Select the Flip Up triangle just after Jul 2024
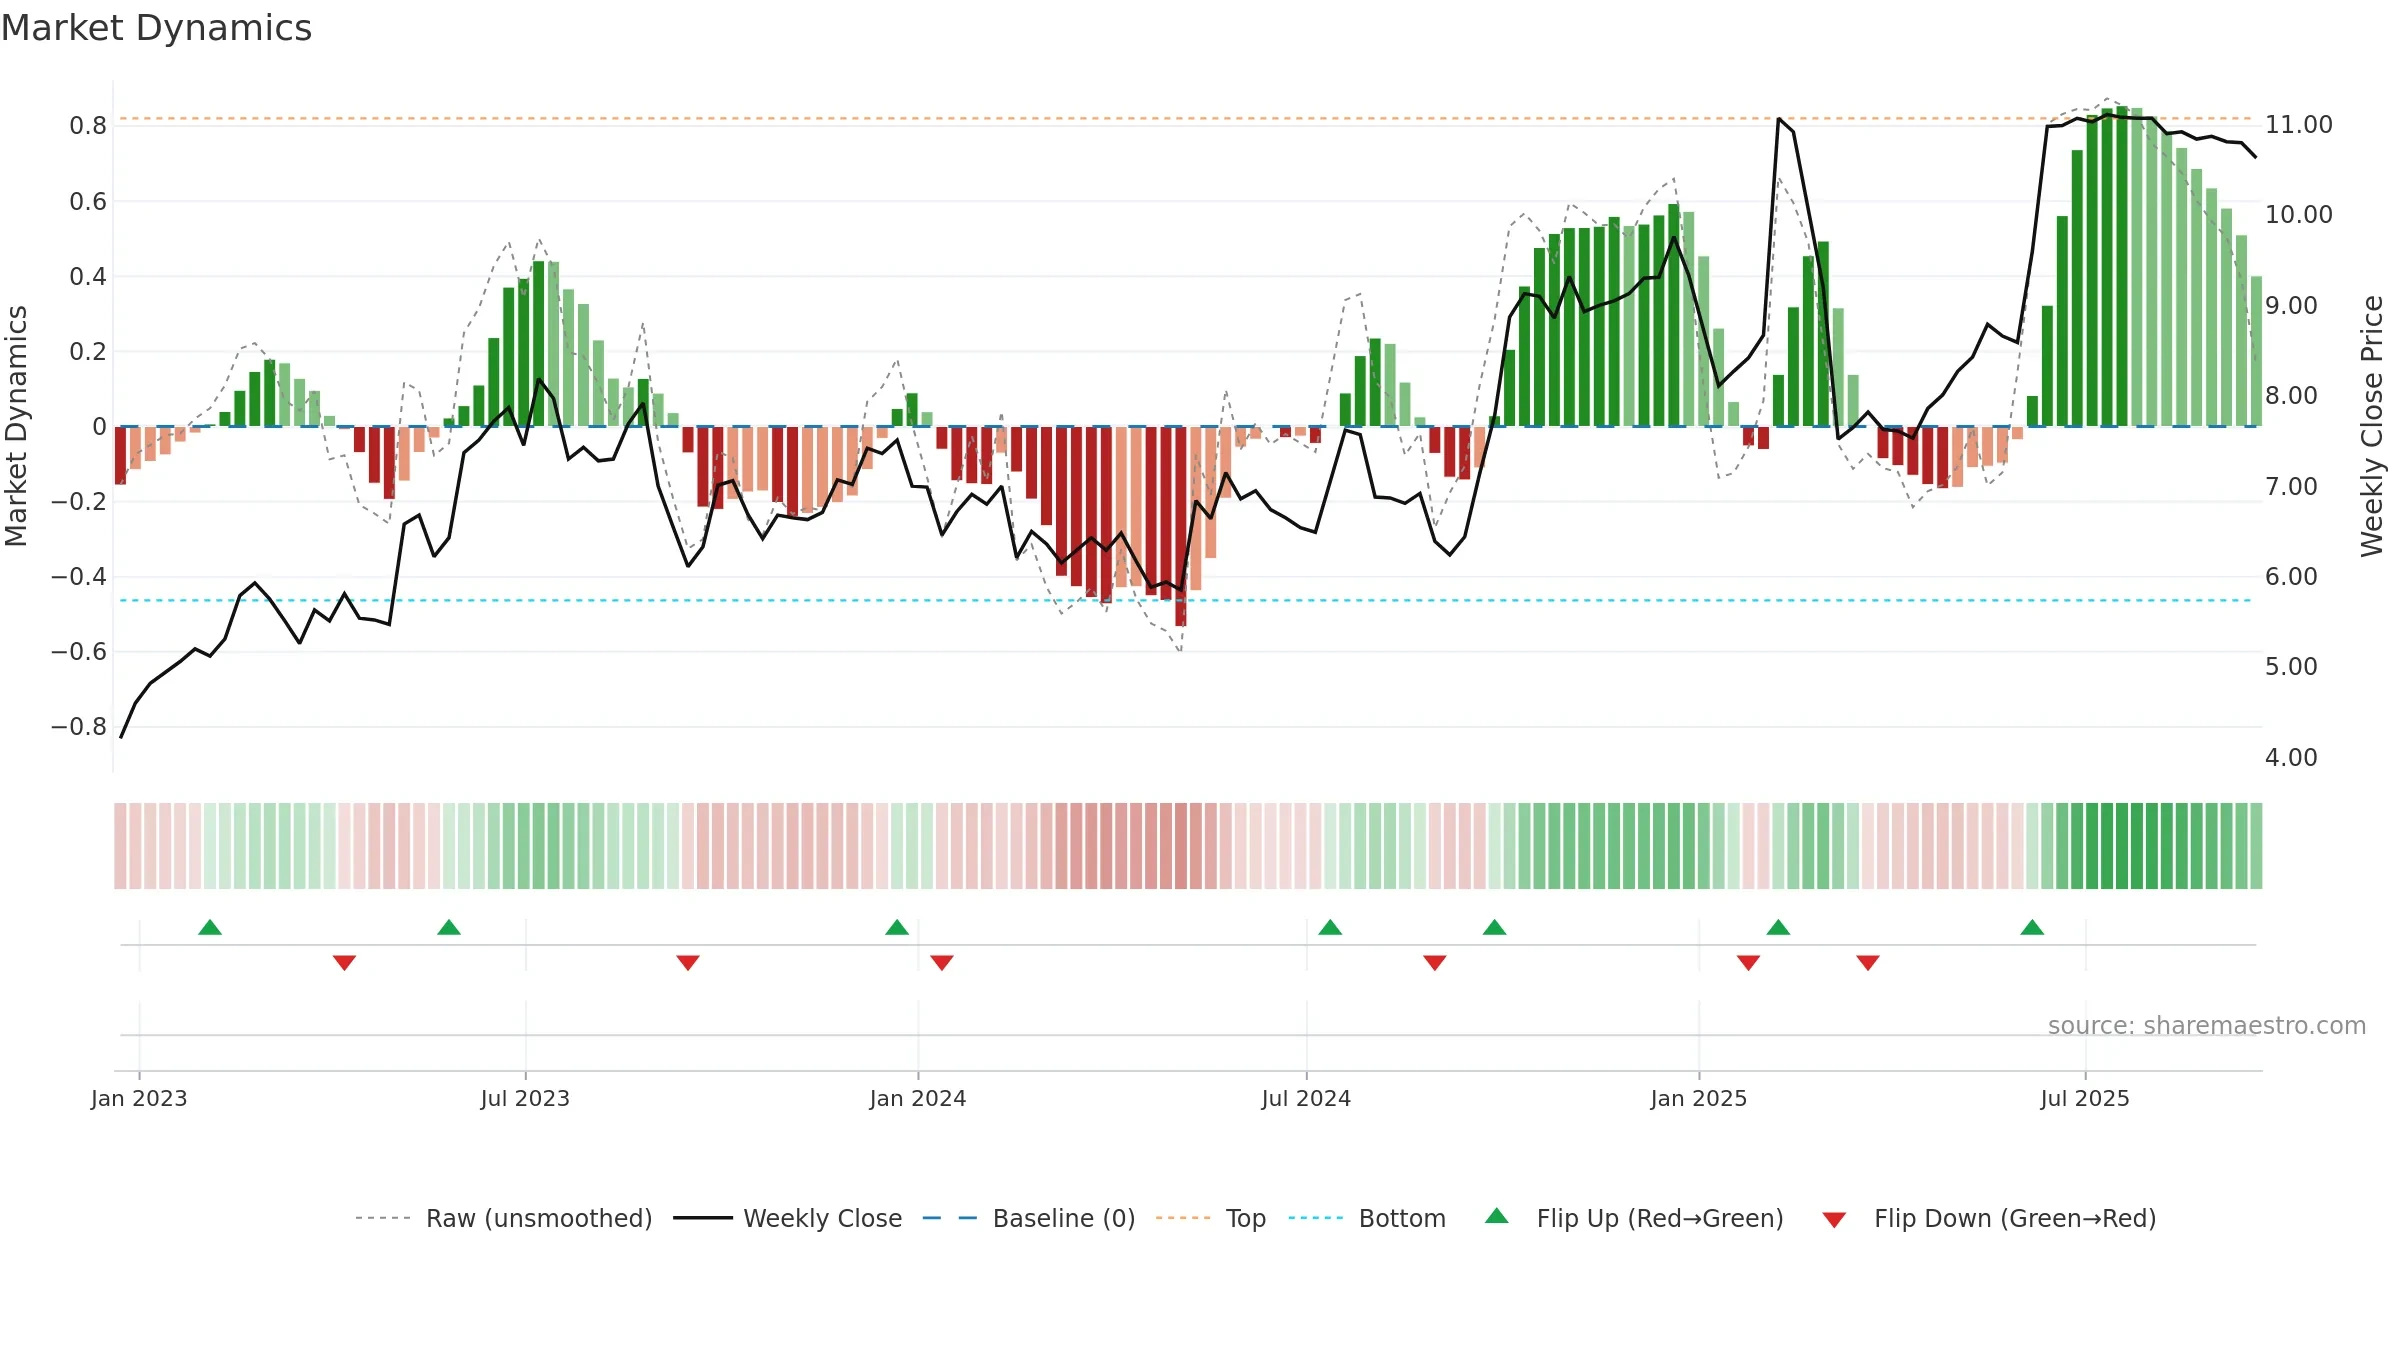The width and height of the screenshot is (2400, 1350). (x=1330, y=927)
